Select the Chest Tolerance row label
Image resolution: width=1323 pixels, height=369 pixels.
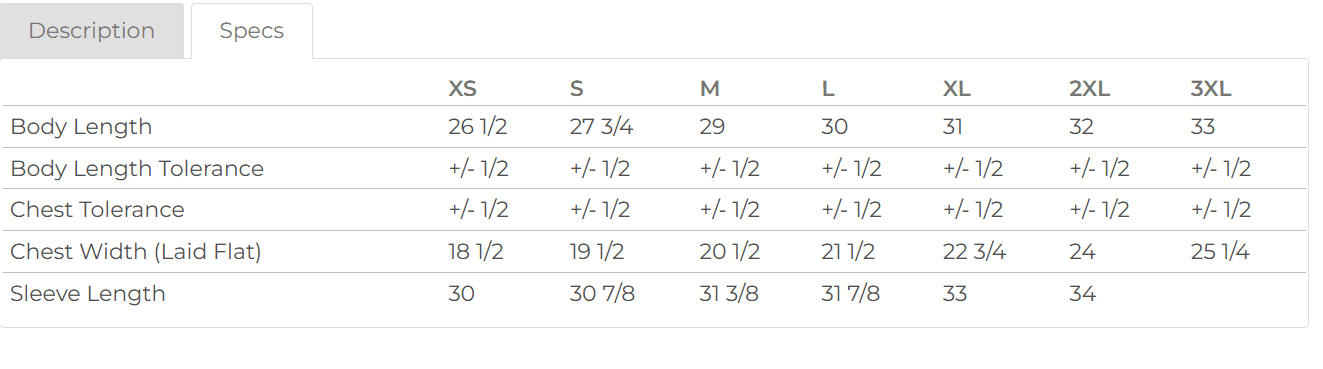click(97, 210)
